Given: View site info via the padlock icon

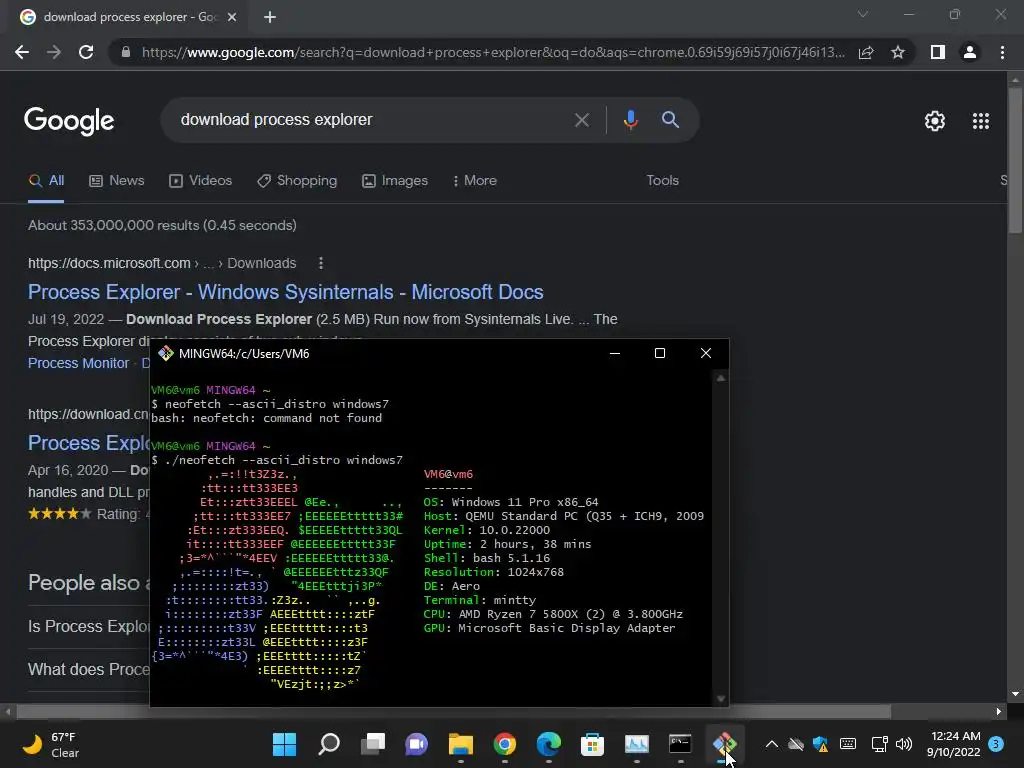Looking at the screenshot, I should coord(126,52).
